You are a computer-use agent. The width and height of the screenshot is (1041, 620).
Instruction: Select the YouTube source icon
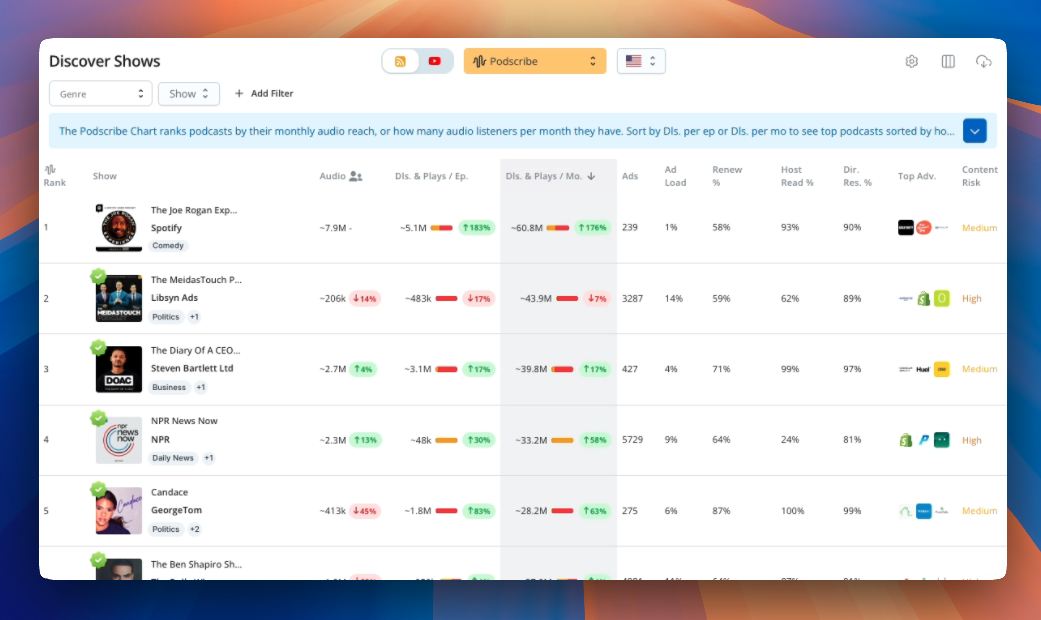(434, 61)
